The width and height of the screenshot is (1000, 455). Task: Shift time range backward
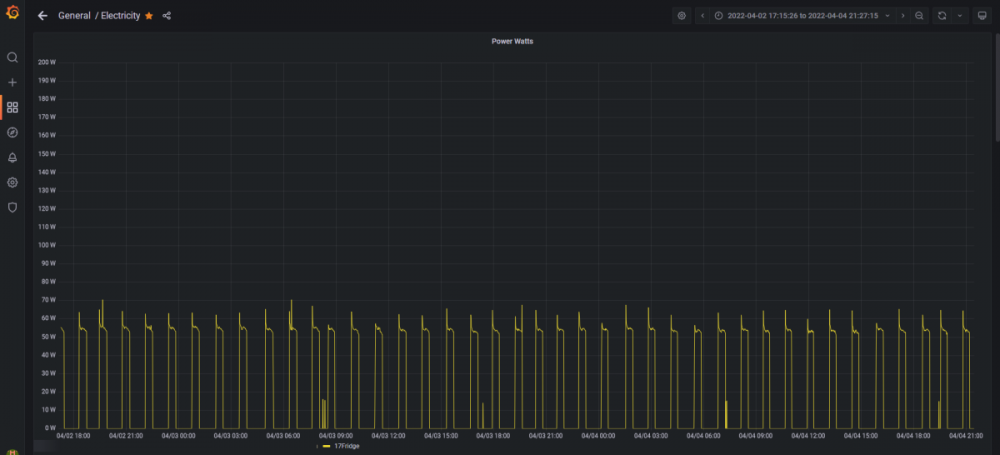(x=702, y=16)
